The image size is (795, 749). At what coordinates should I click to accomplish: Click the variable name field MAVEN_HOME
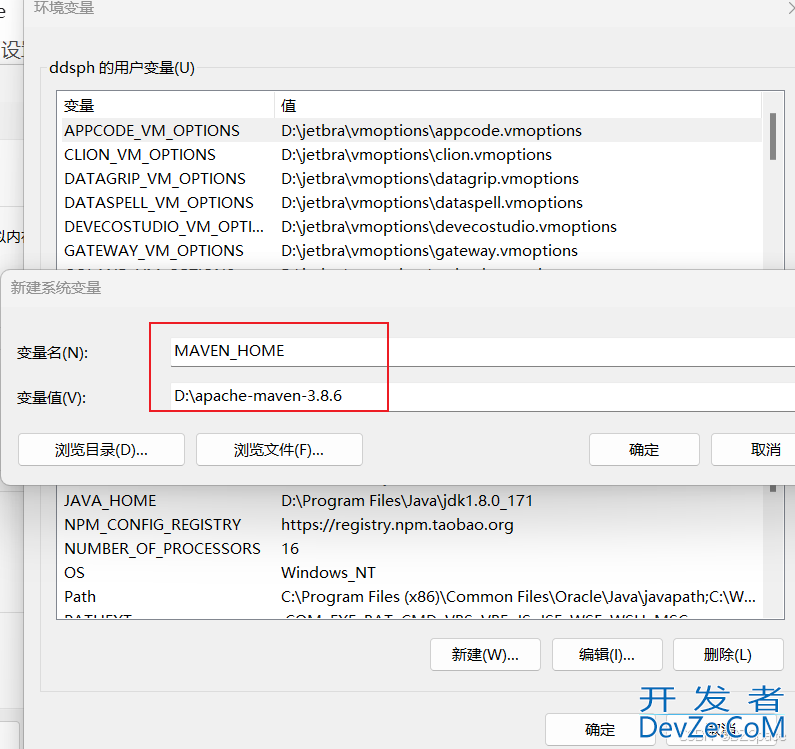[482, 351]
